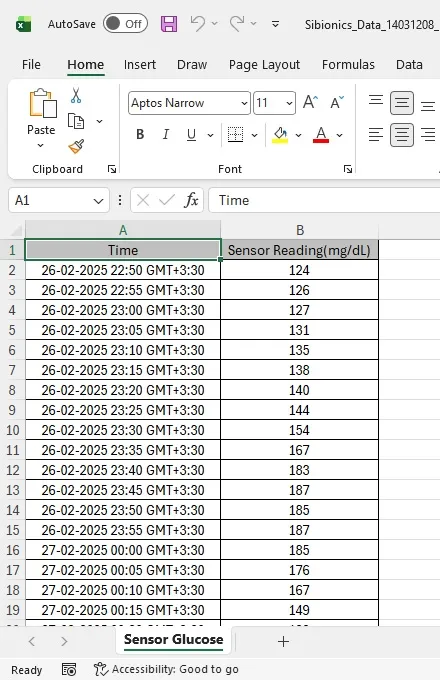Toggle italic formatting
This screenshot has width=440, height=680.
coord(166,134)
